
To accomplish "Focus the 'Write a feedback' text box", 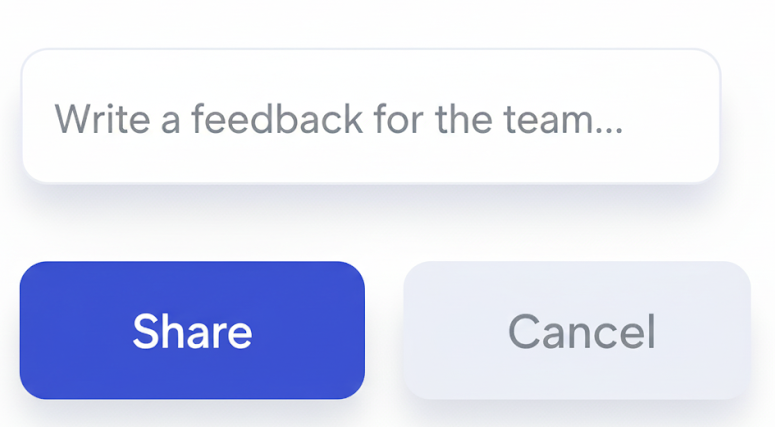I will point(370,117).
